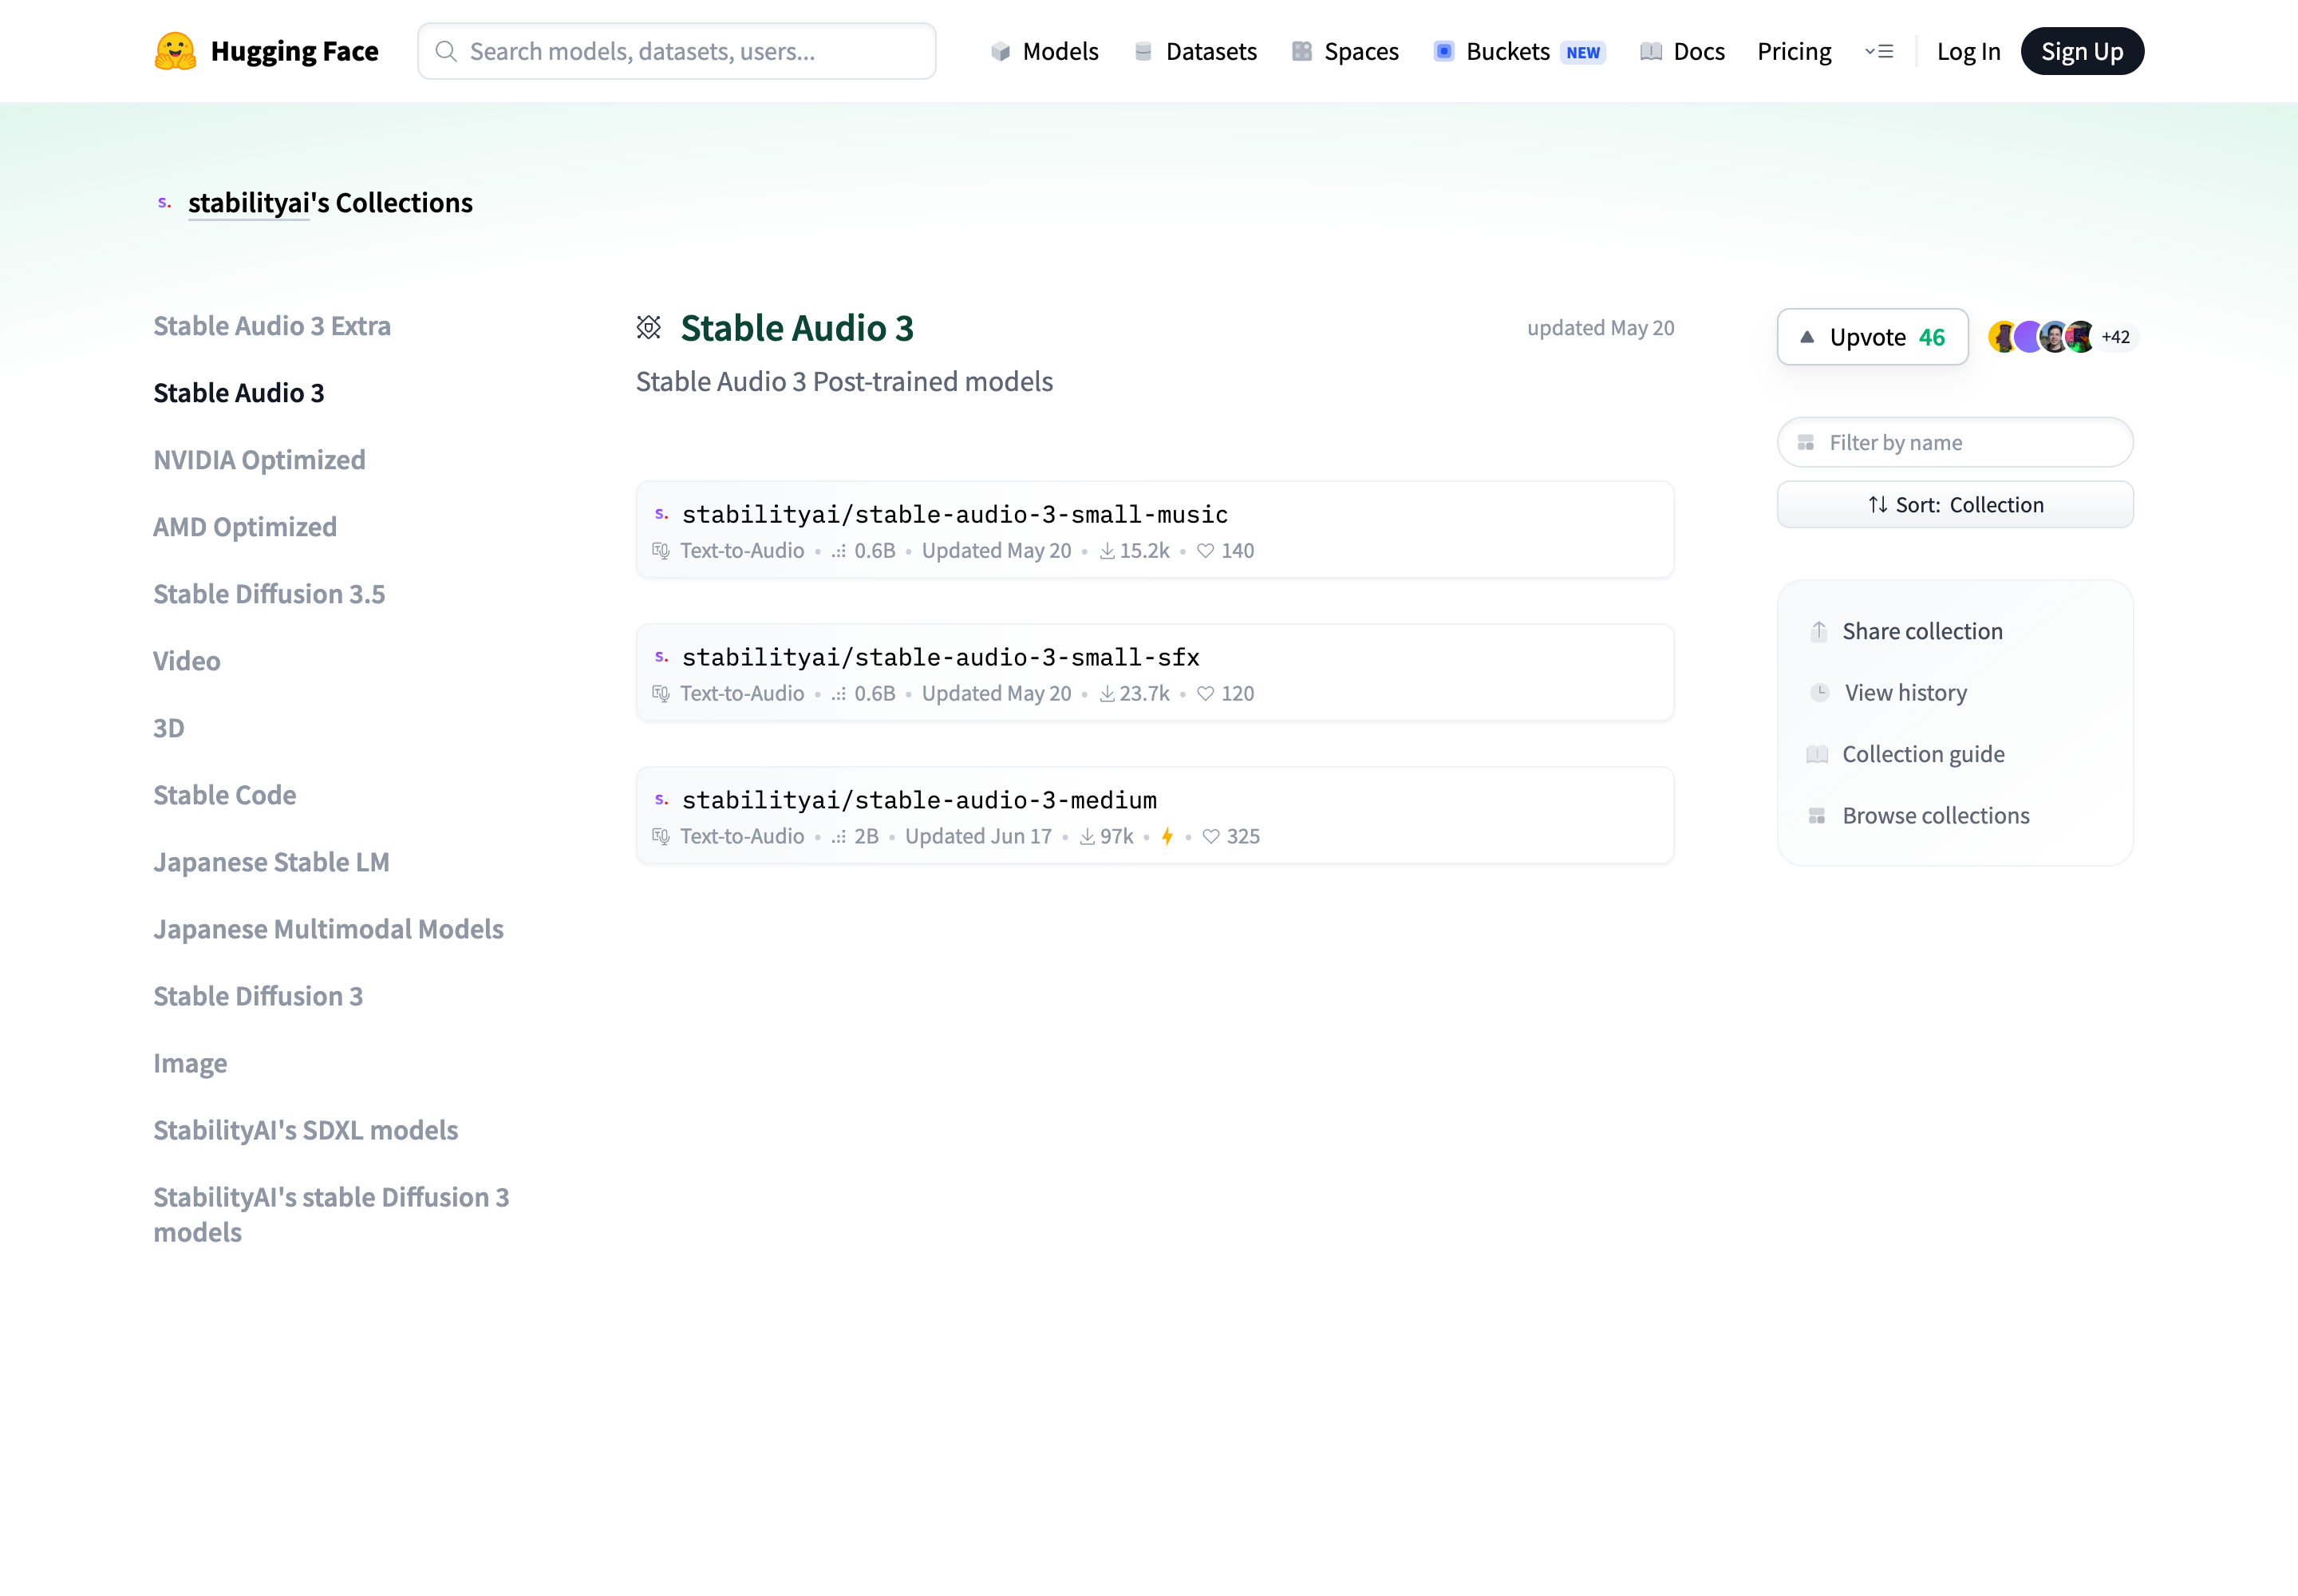Open Japanese Stable LM collection in the sidebar
The image size is (2298, 1596).
pyautogui.click(x=271, y=862)
